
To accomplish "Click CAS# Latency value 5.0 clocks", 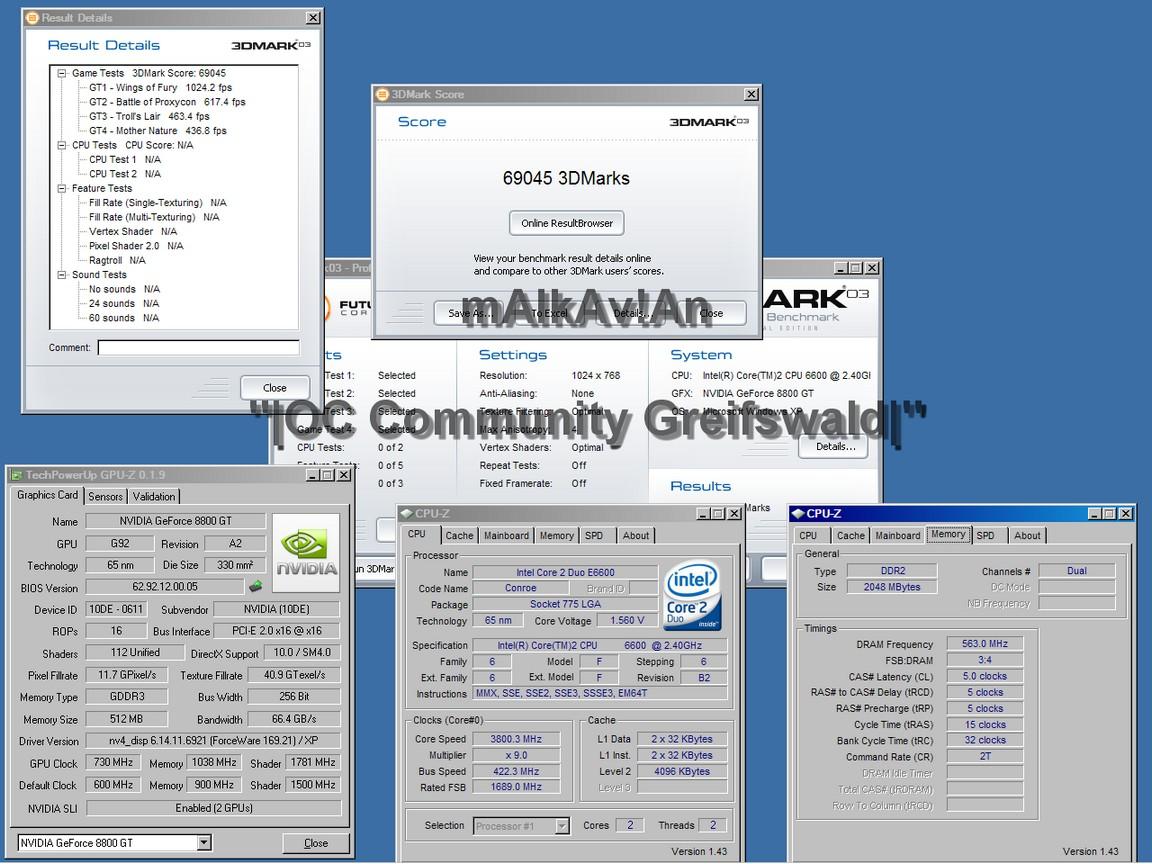I will tap(984, 676).
